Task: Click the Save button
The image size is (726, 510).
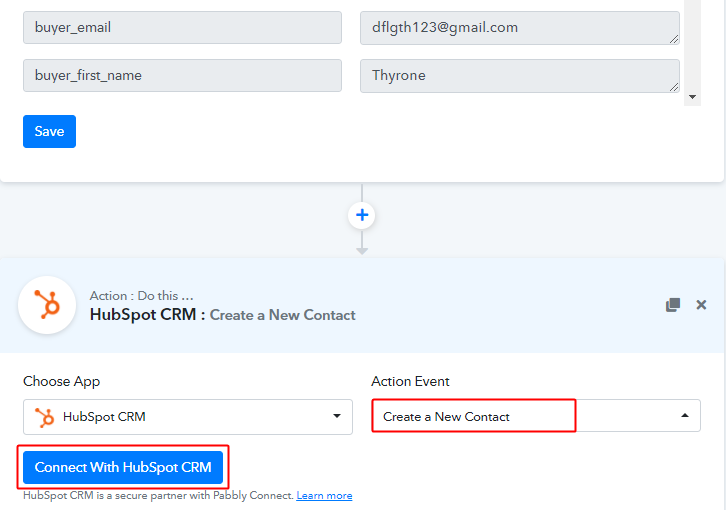Action: point(50,132)
